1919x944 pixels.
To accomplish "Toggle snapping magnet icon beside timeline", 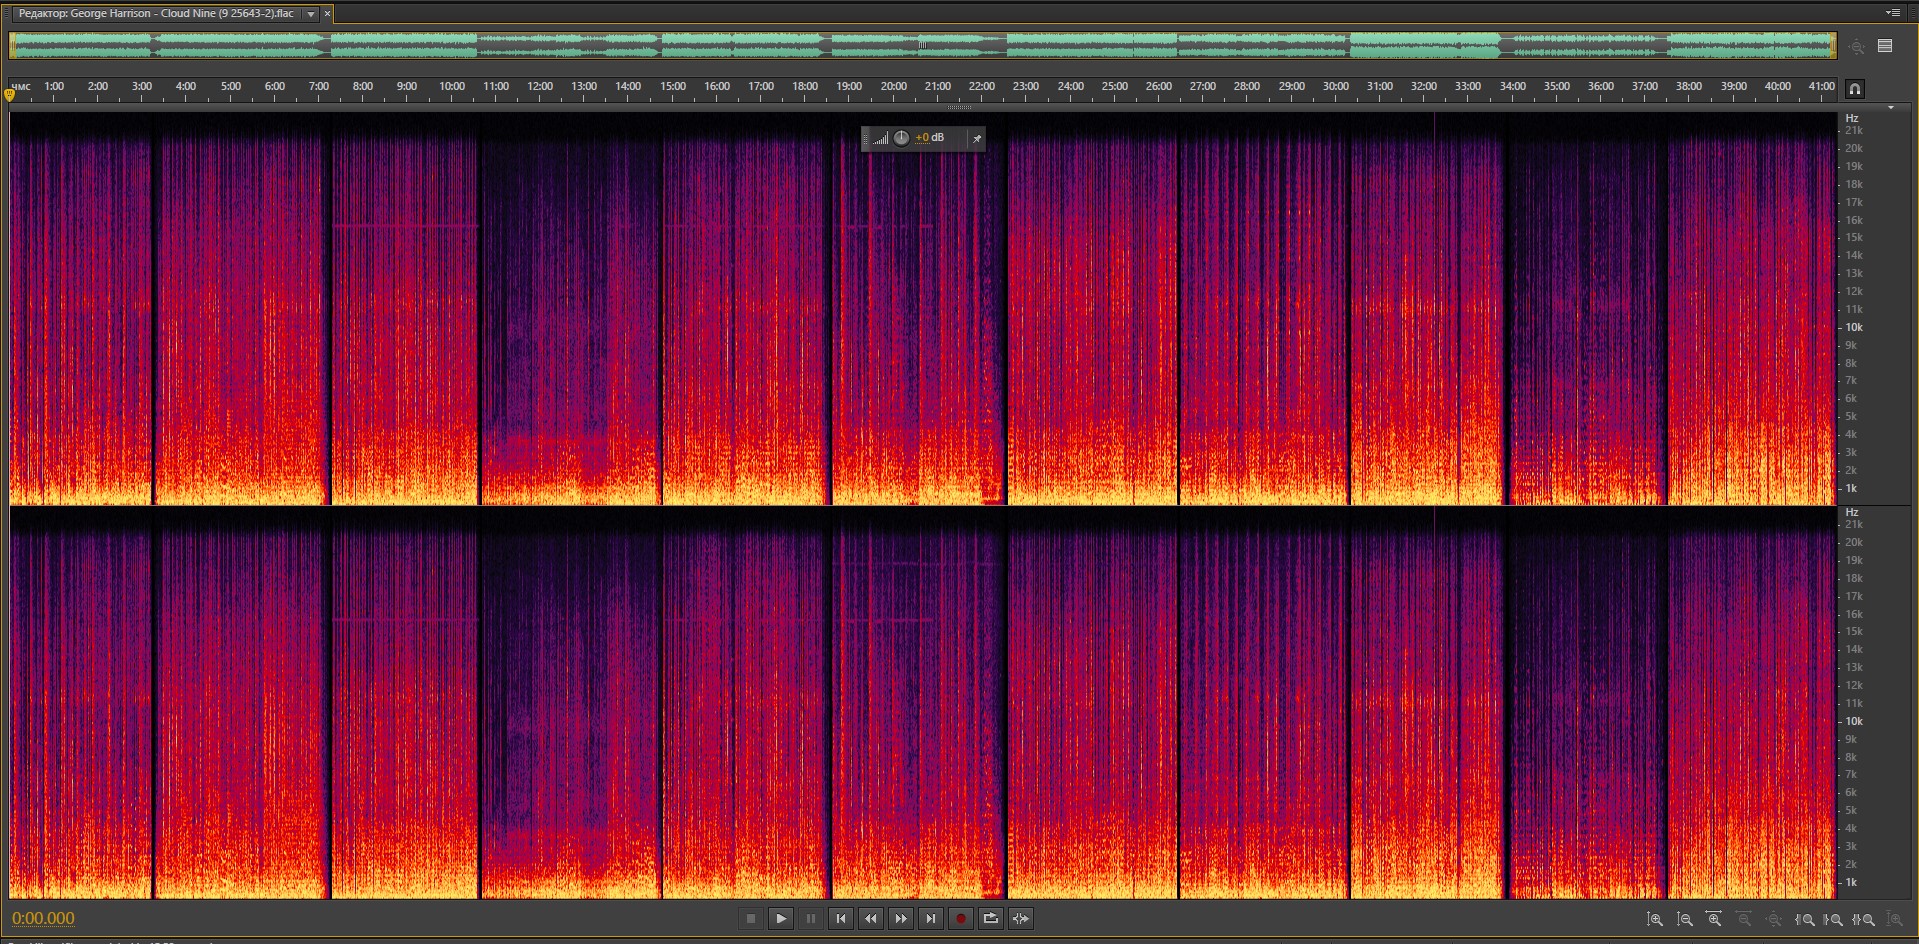I will pos(1854,88).
